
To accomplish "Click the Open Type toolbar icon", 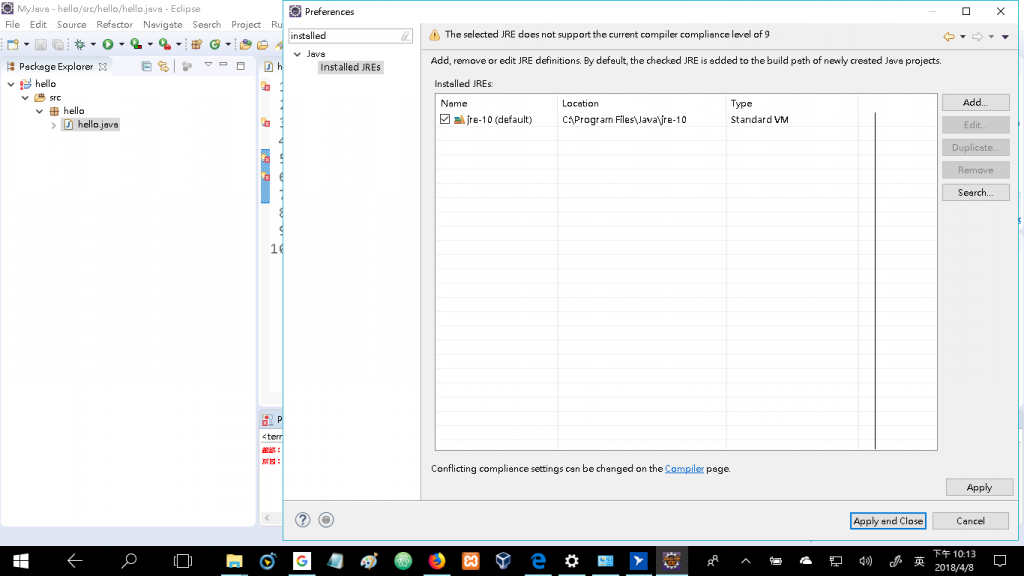I will pyautogui.click(x=246, y=44).
